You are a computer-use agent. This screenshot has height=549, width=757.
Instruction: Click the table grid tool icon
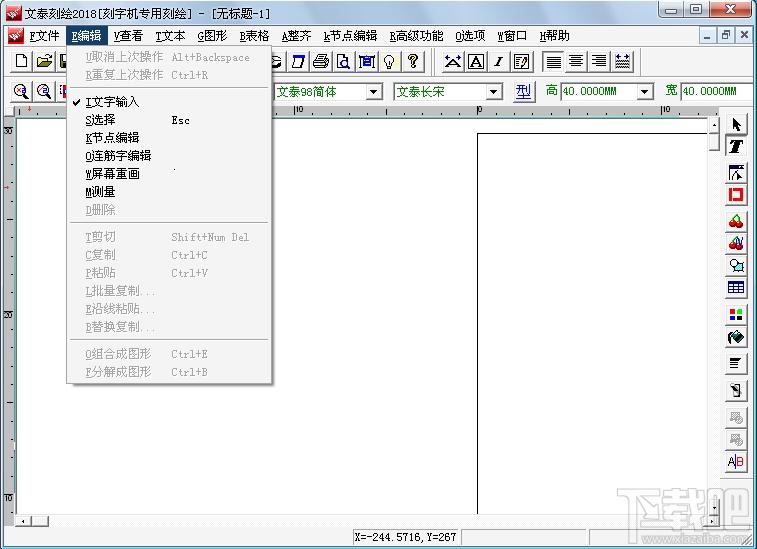735,288
